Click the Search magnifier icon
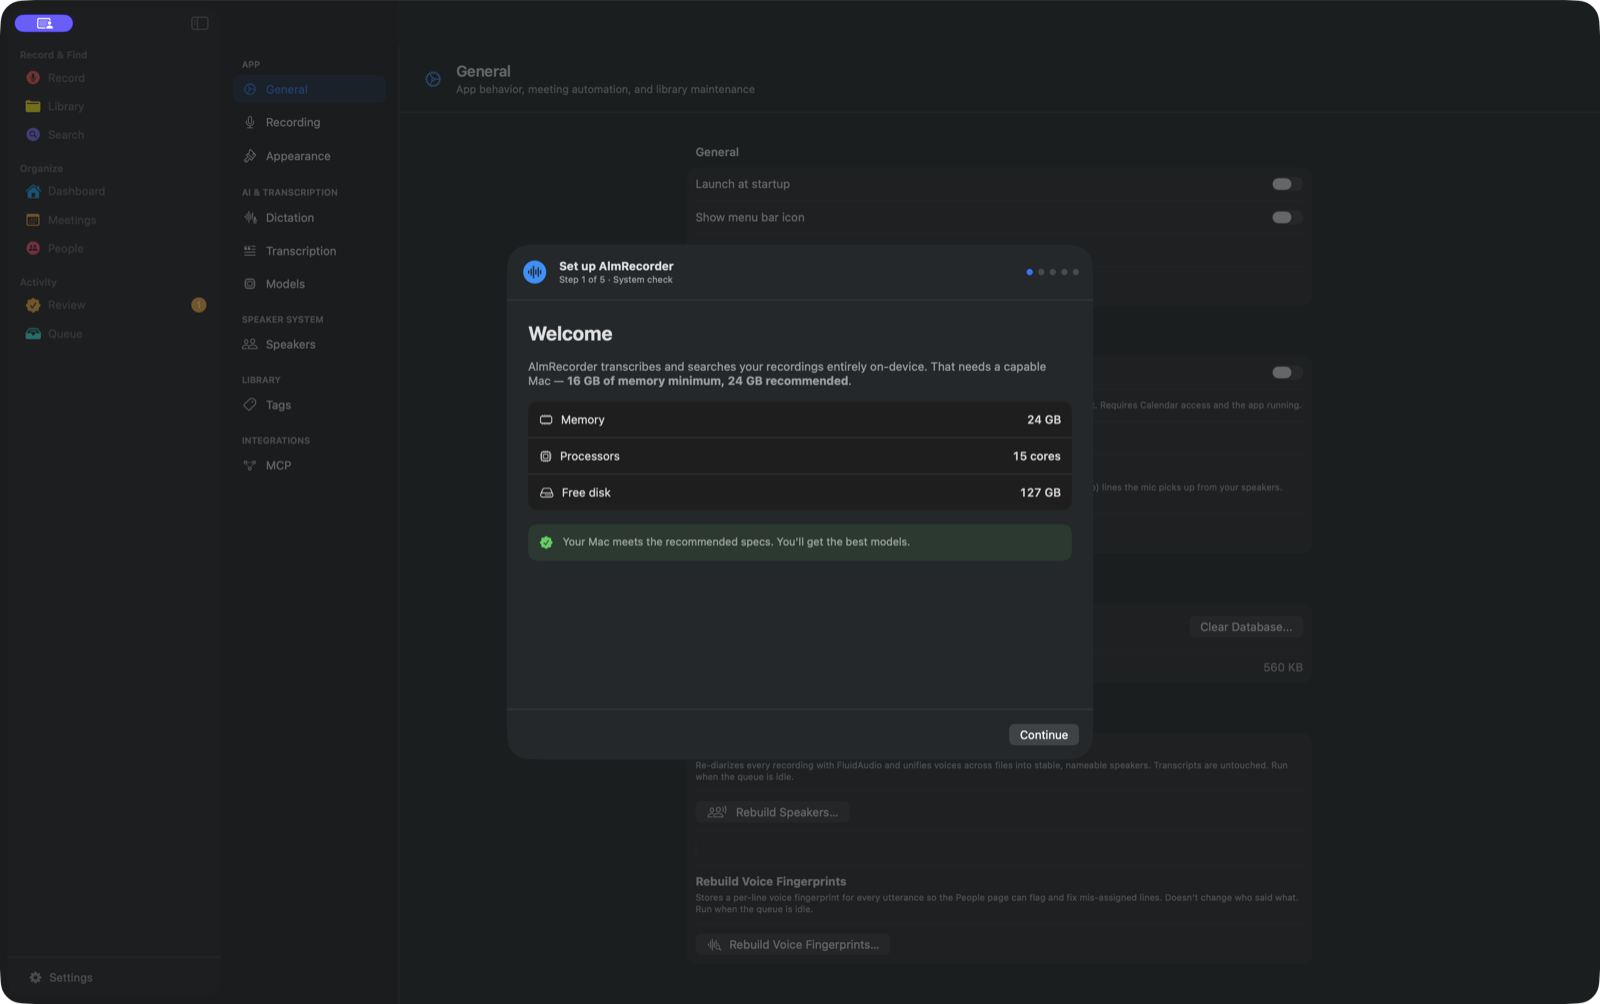This screenshot has height=1004, width=1600. coord(33,135)
